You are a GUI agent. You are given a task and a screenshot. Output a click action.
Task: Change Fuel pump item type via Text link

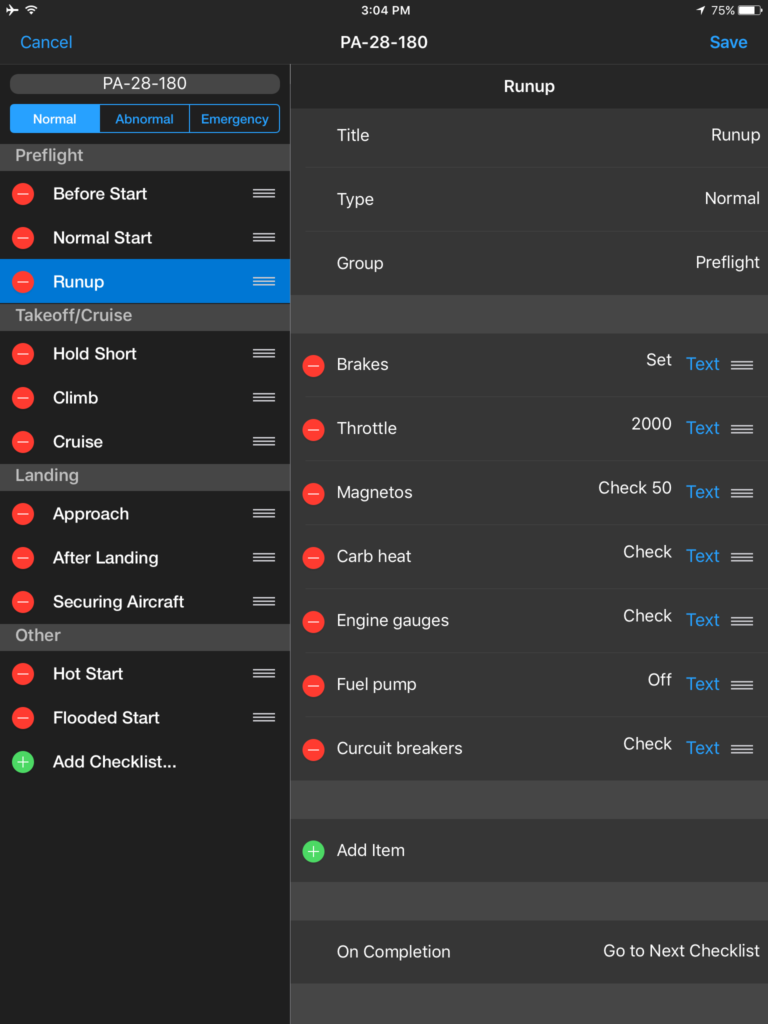[x=703, y=684]
